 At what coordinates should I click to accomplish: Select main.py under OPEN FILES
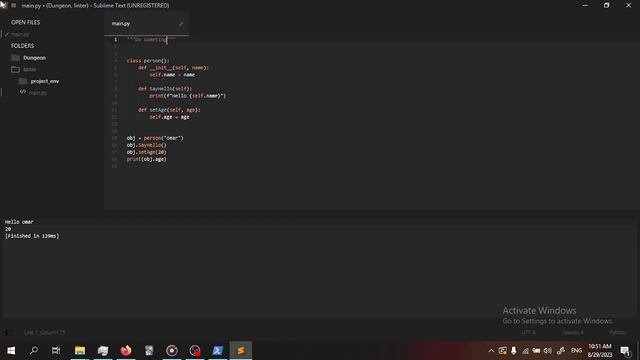pos(20,34)
